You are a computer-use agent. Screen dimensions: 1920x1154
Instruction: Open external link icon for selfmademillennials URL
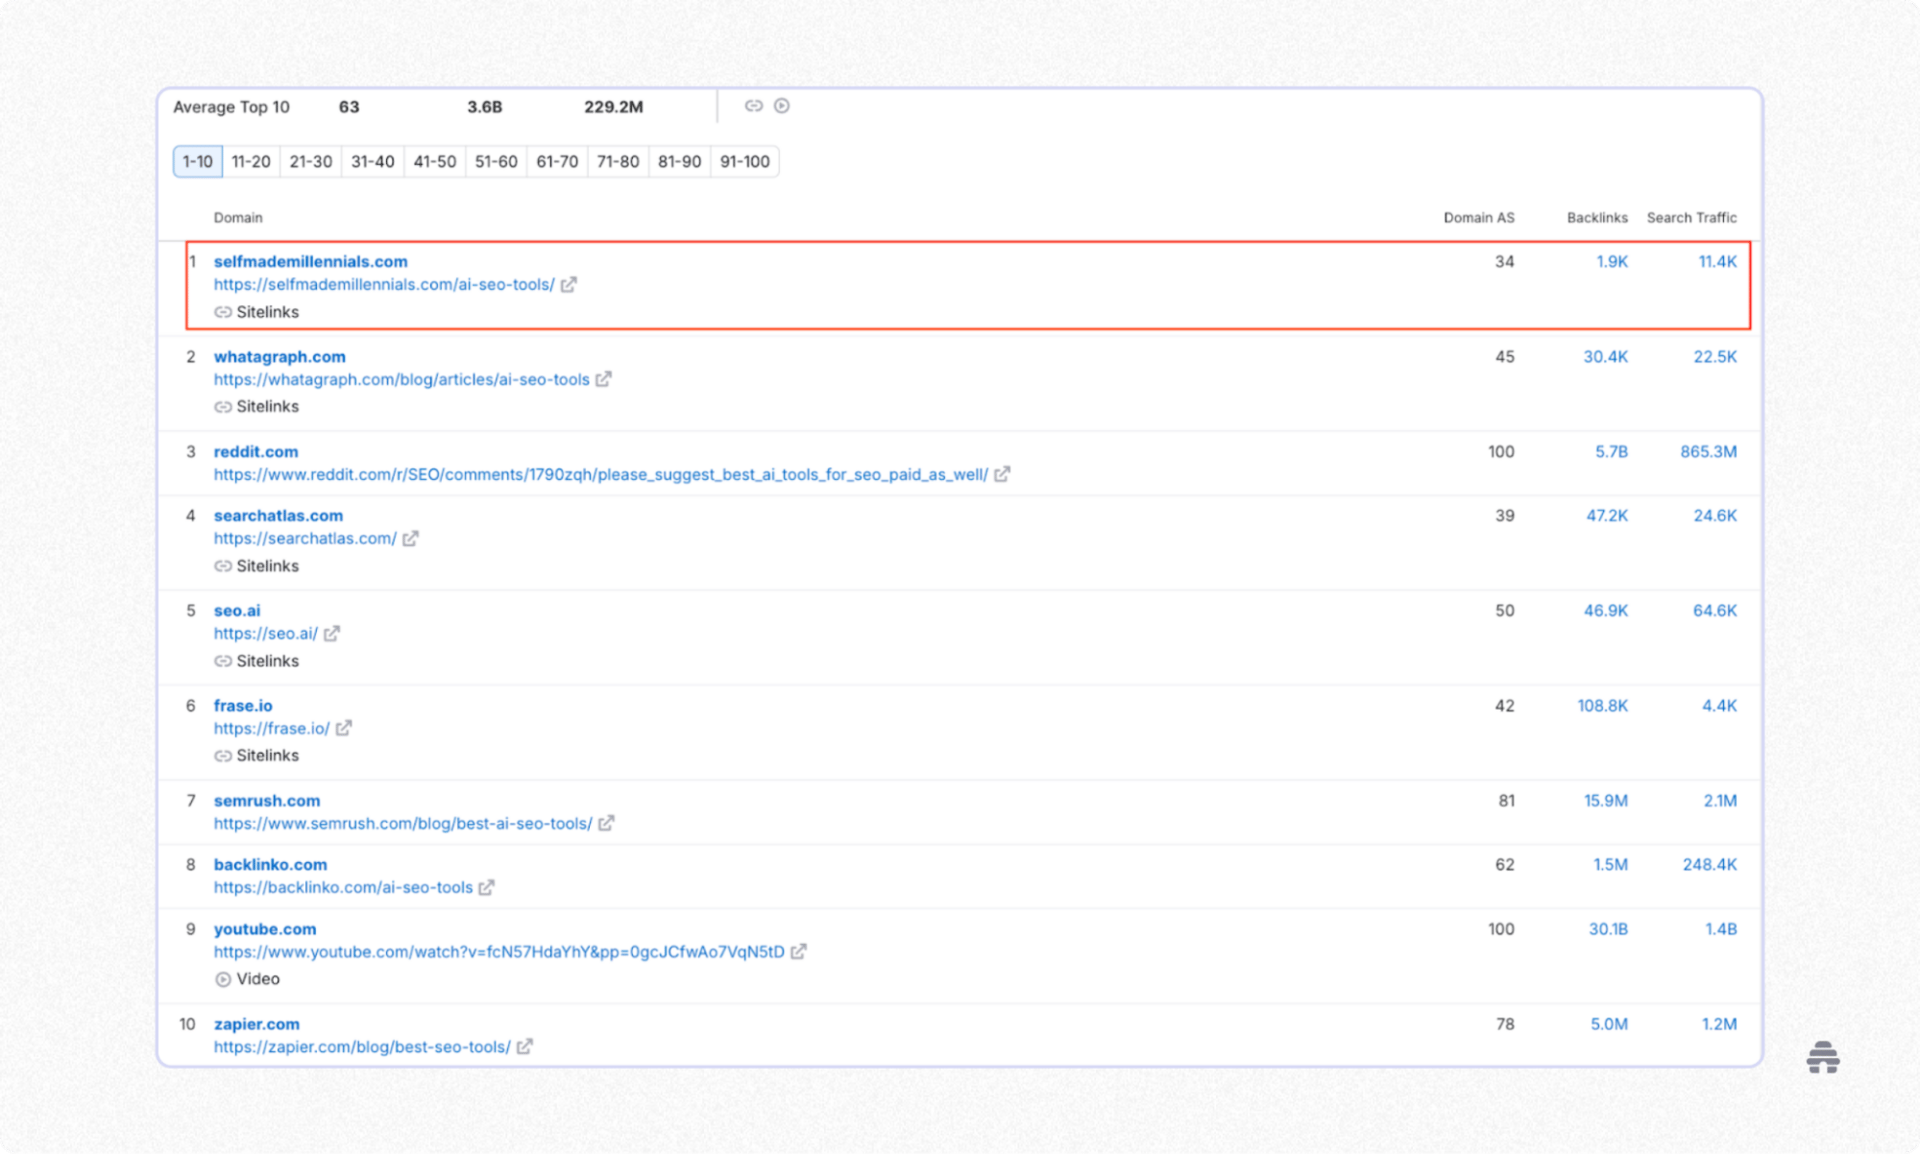569,285
